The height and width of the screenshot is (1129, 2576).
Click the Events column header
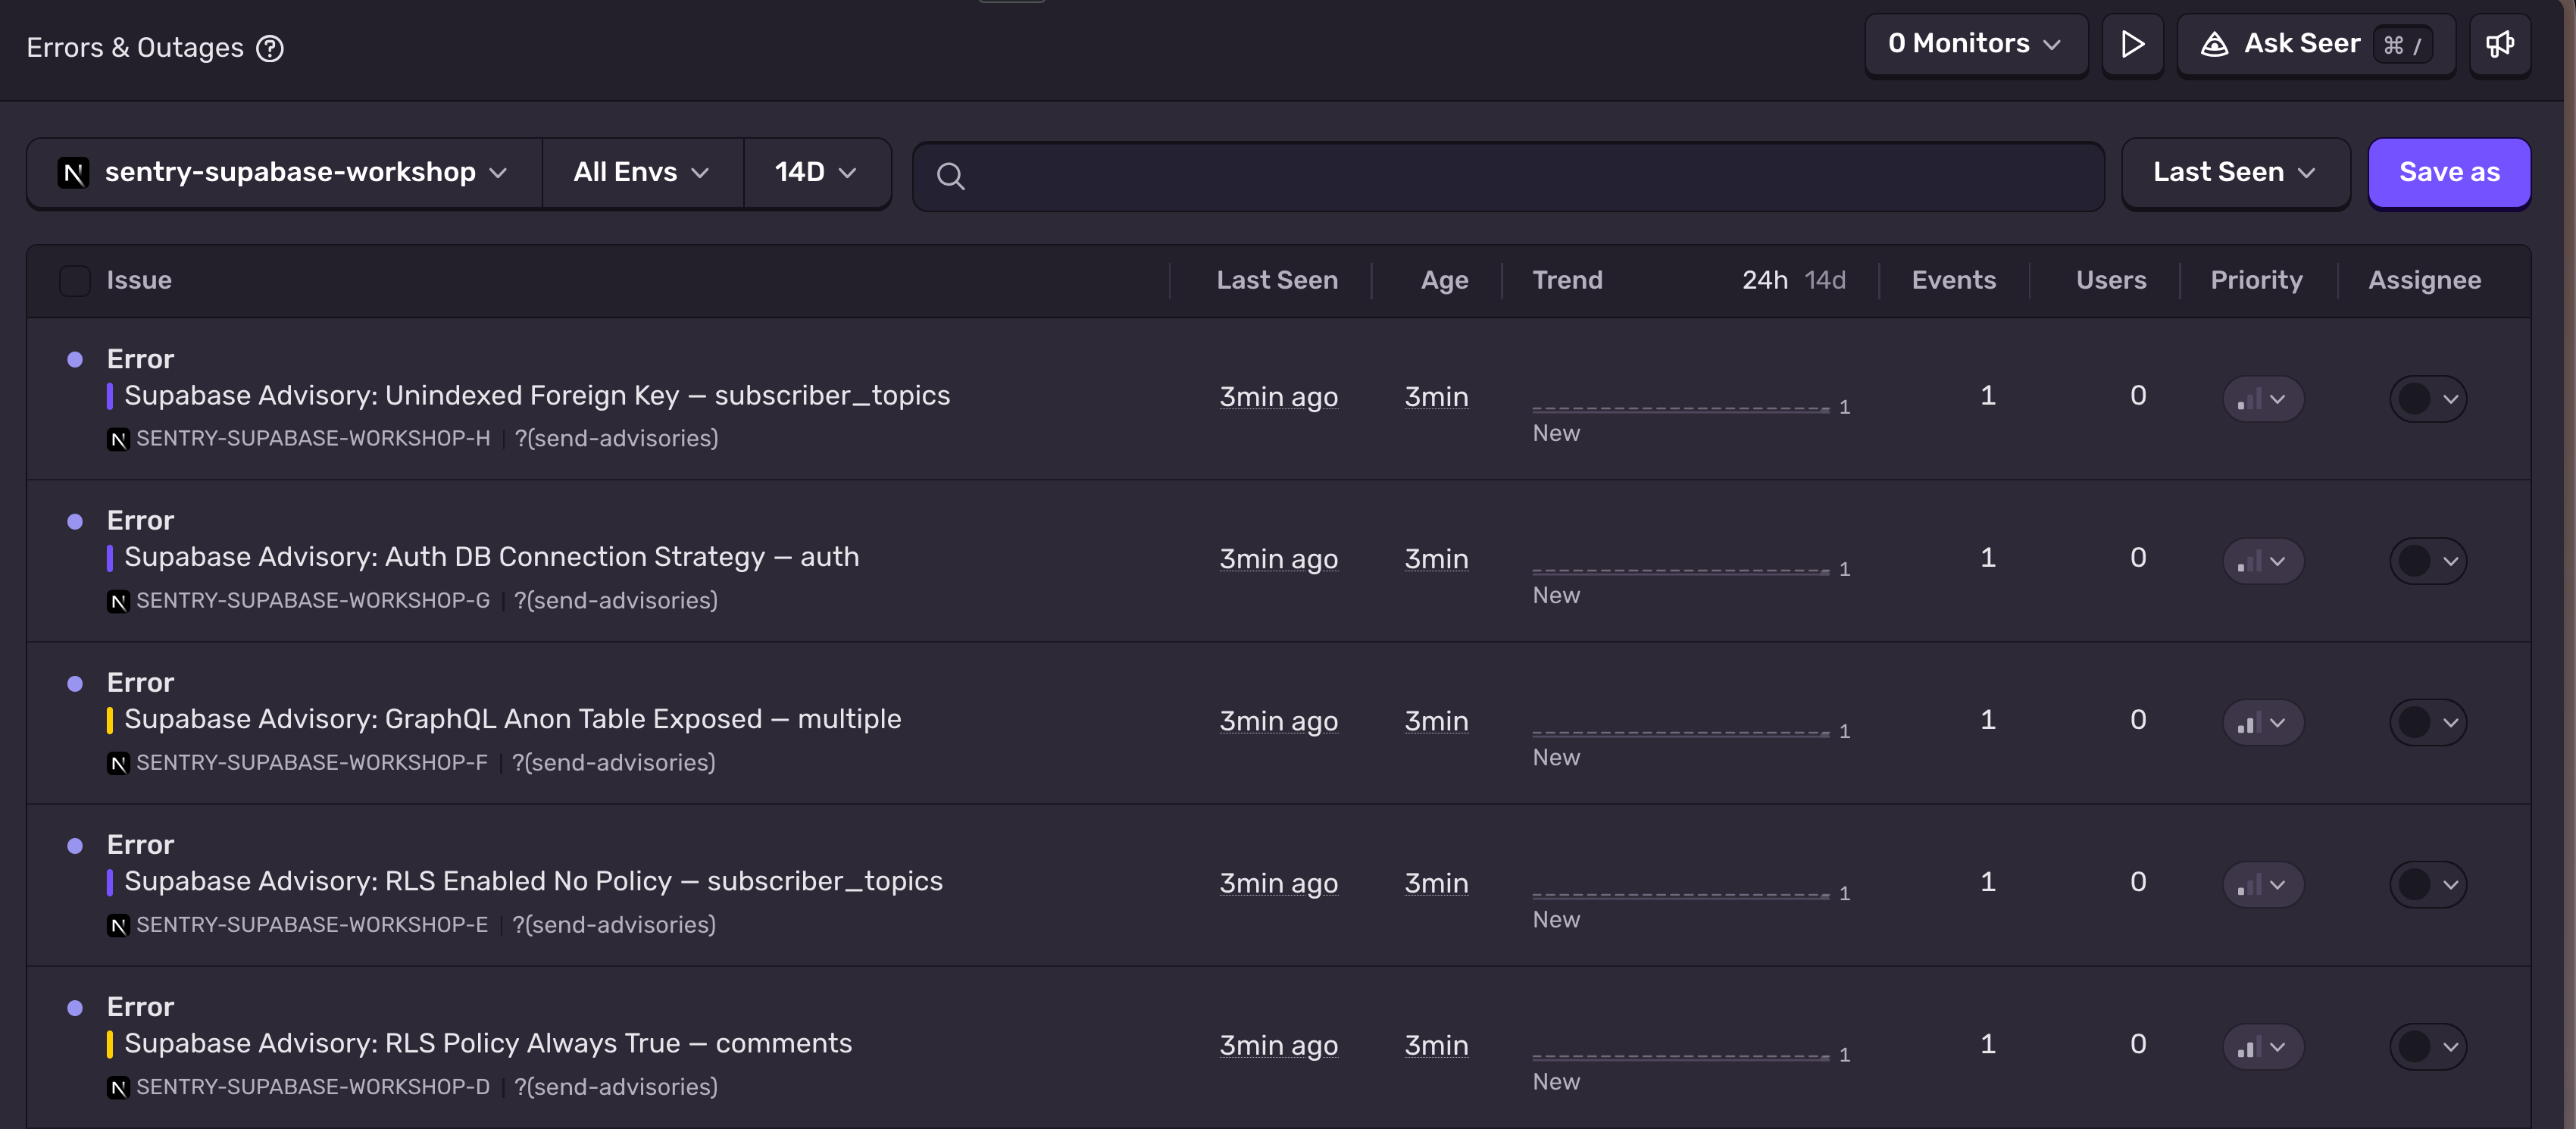click(1953, 281)
